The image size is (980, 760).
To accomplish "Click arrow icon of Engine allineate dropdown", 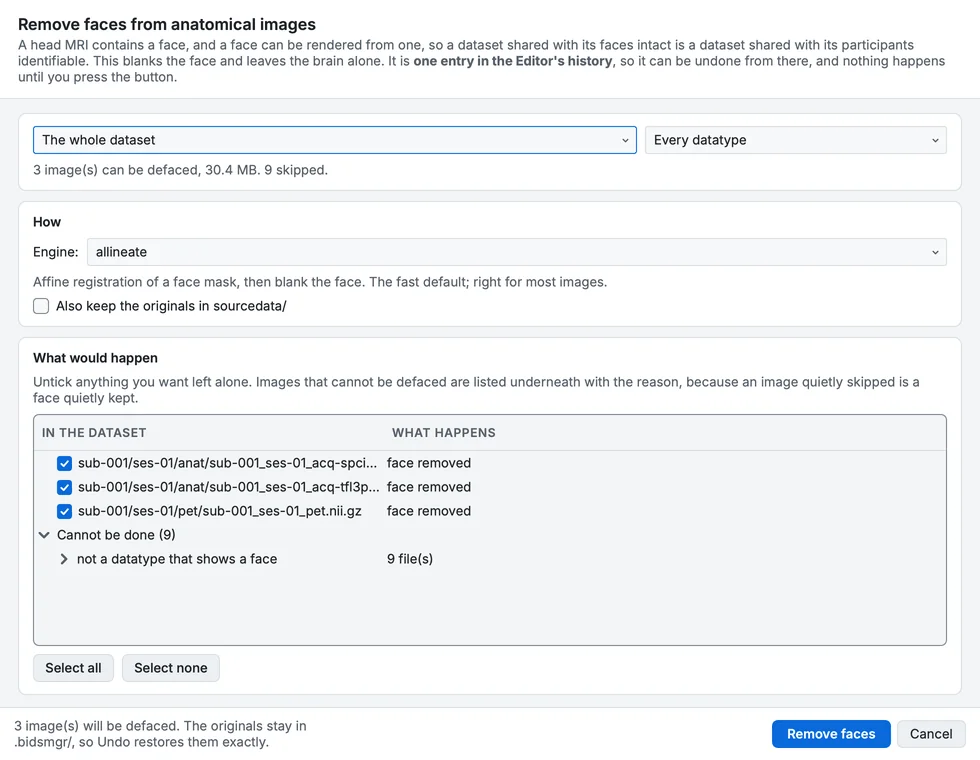I will 935,252.
